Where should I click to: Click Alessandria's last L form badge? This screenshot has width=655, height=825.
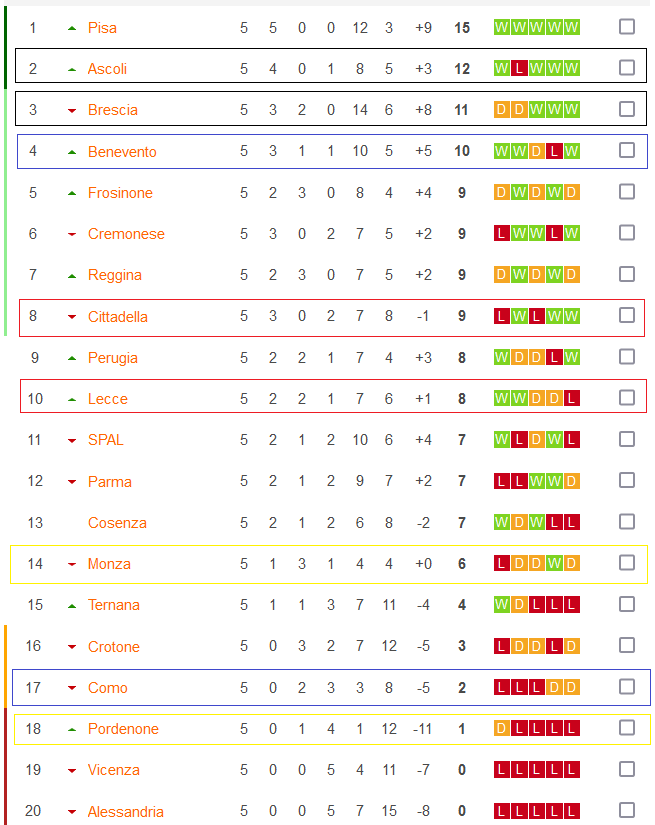(x=571, y=811)
